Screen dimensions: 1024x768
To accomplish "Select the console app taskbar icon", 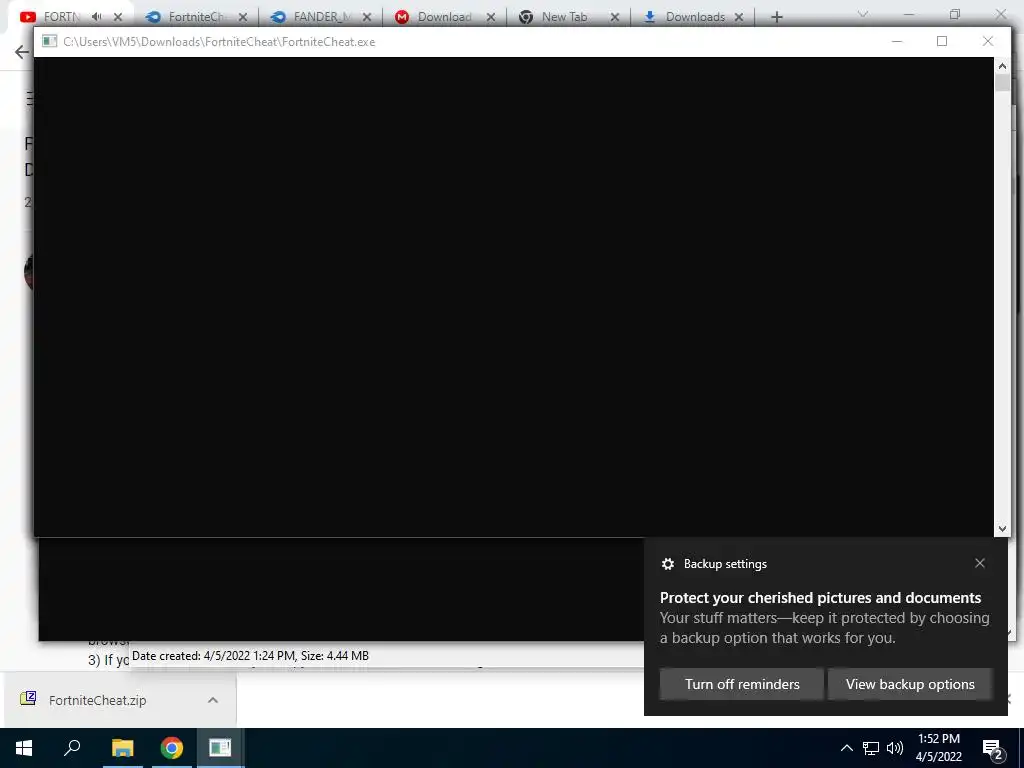I will [220, 748].
